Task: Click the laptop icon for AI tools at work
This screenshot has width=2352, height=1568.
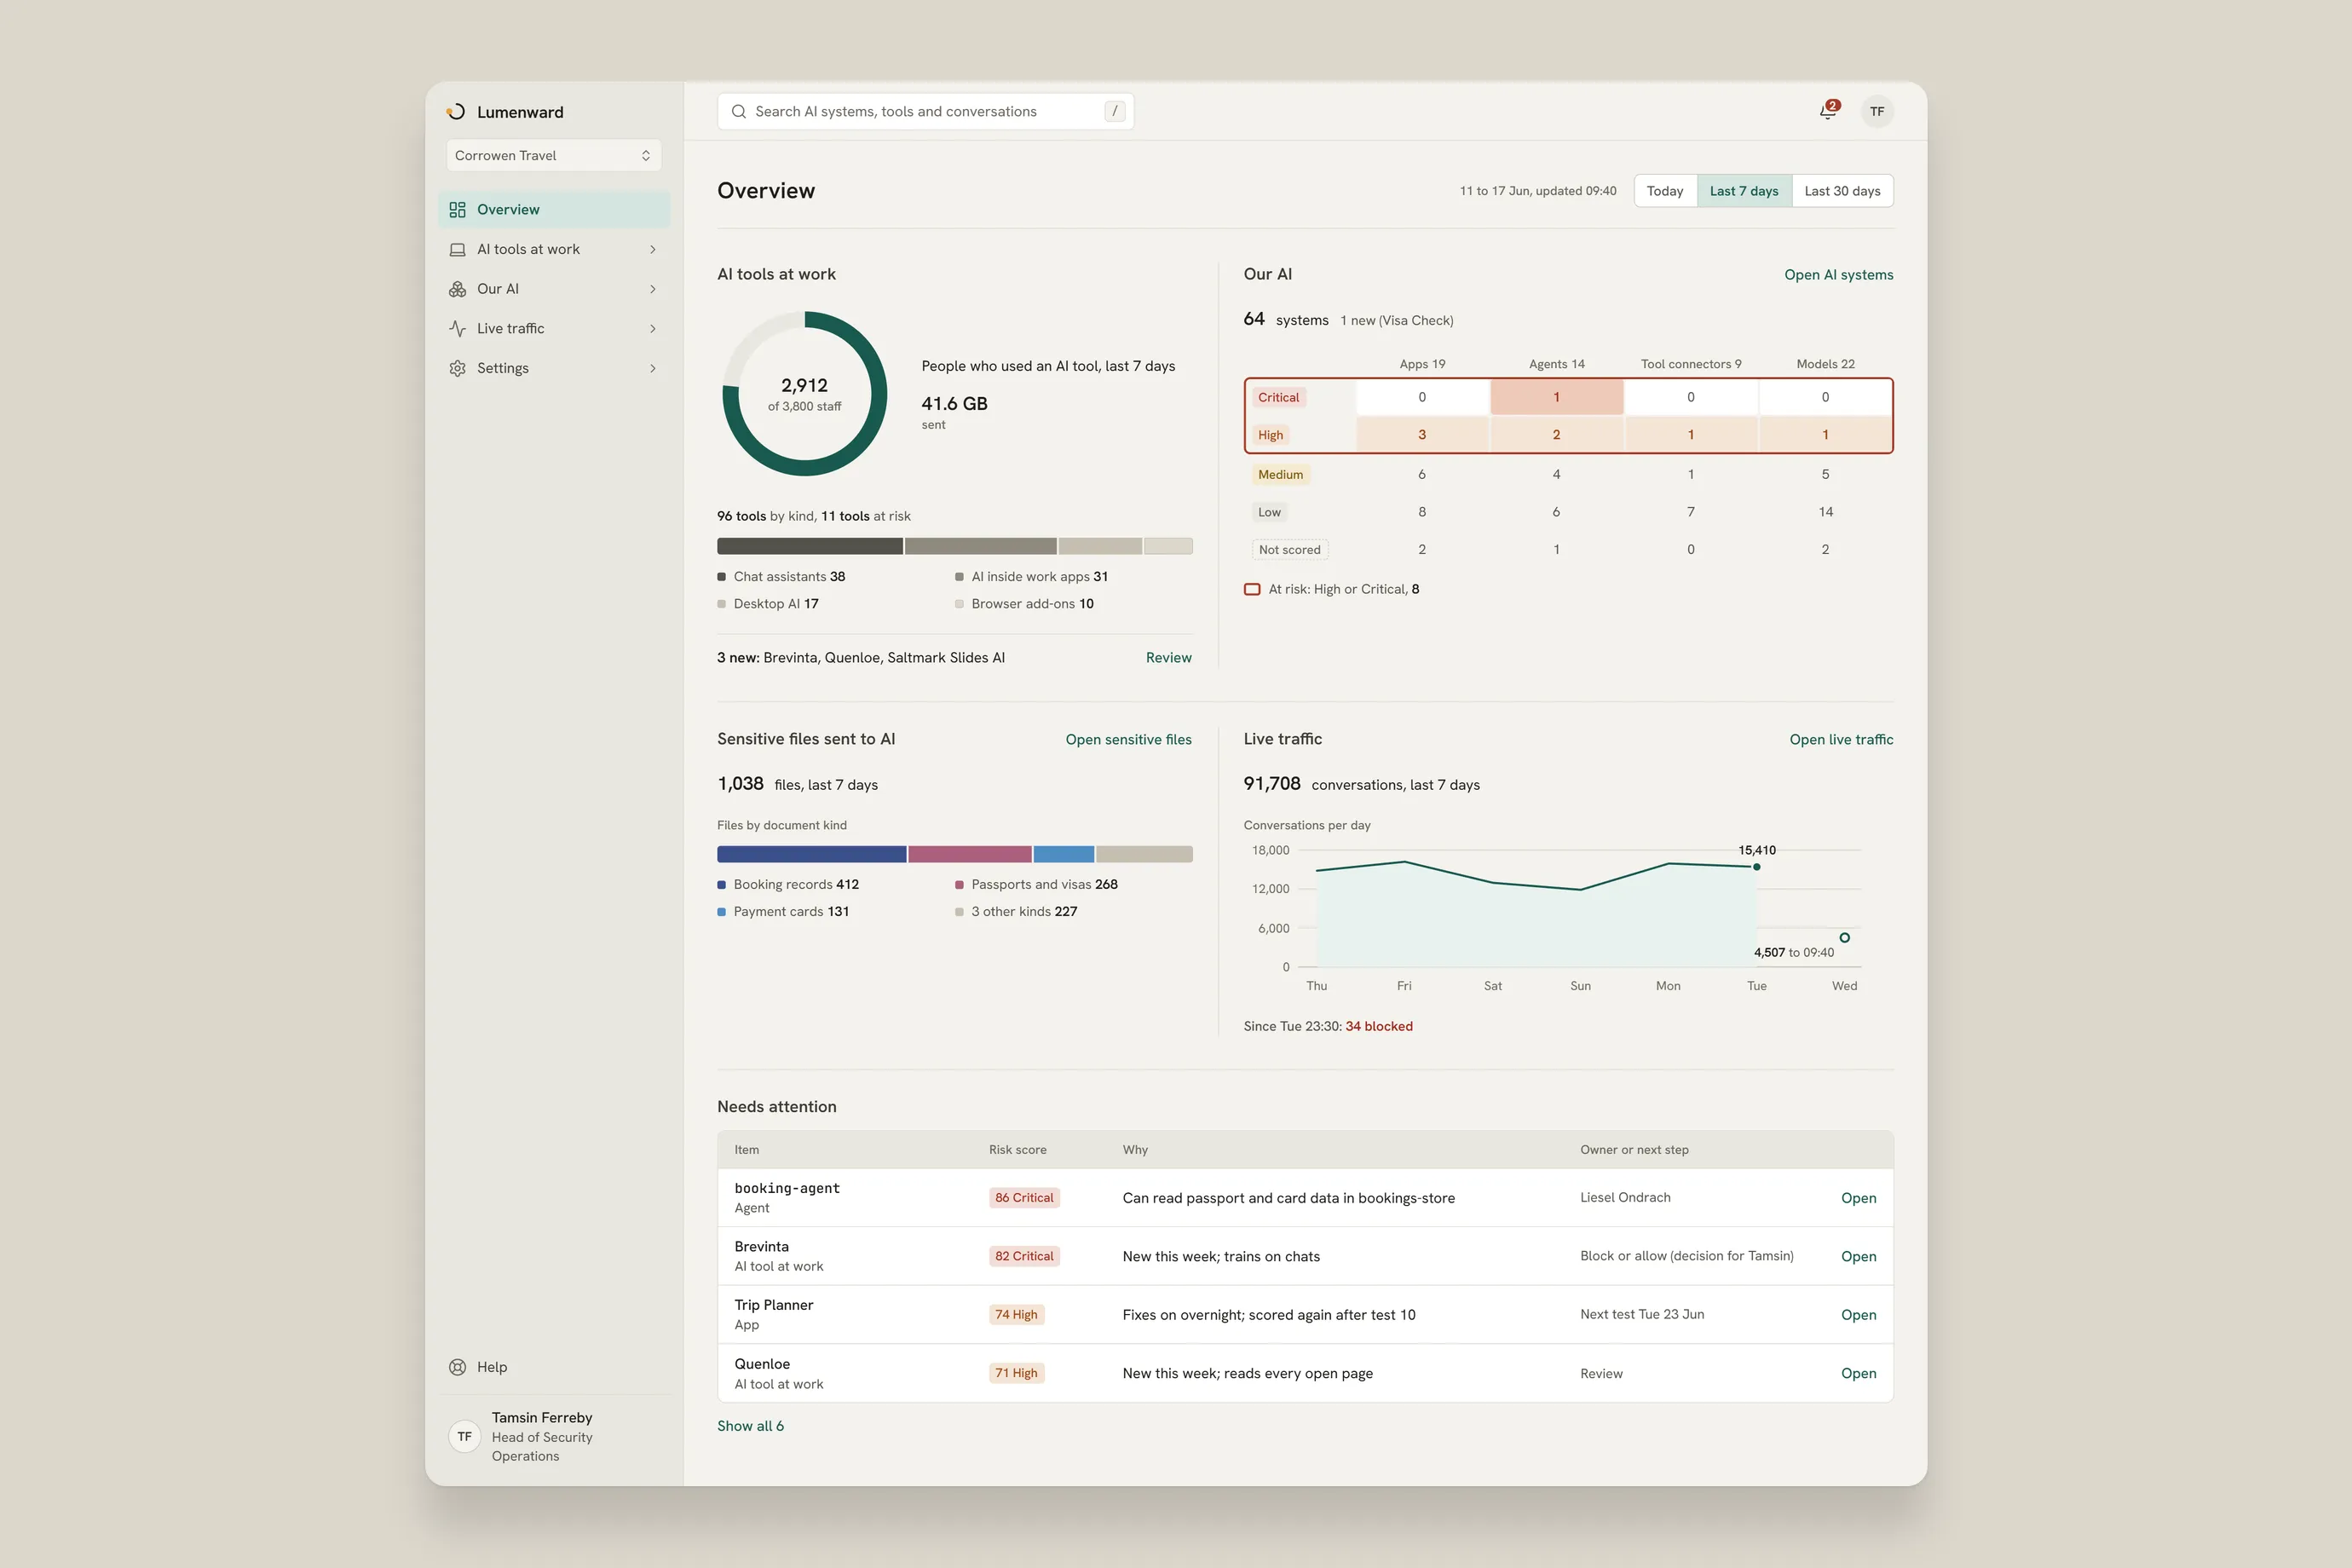Action: point(457,249)
